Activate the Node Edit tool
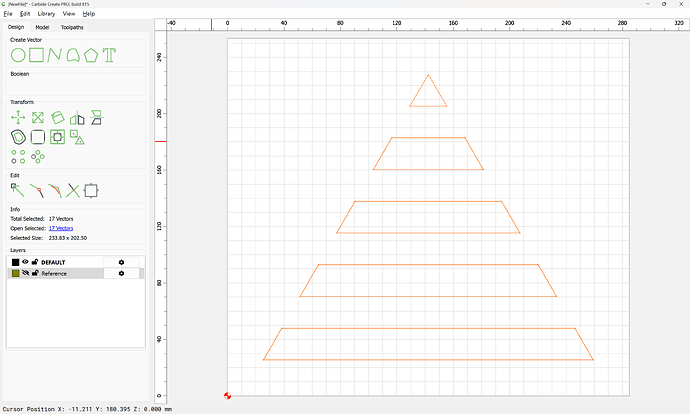Screen dimensions: 690x414 pyautogui.click(x=18, y=191)
